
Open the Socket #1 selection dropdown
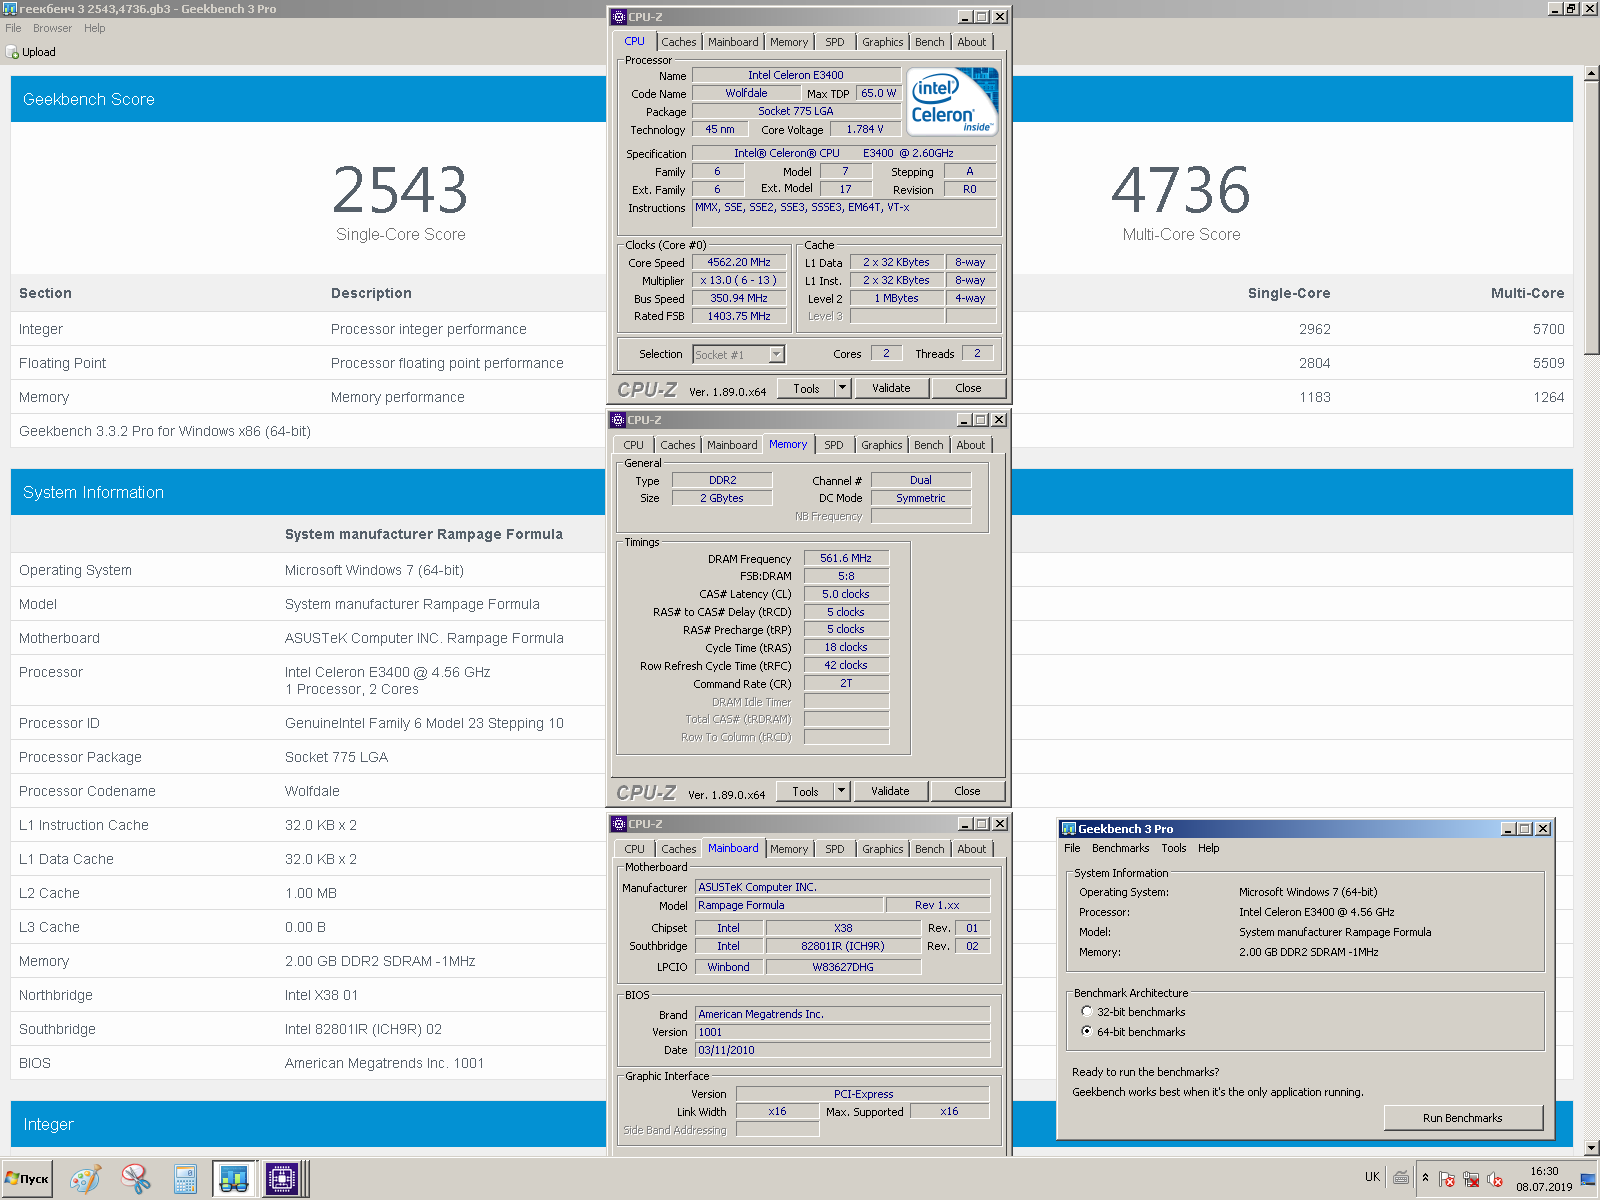776,354
